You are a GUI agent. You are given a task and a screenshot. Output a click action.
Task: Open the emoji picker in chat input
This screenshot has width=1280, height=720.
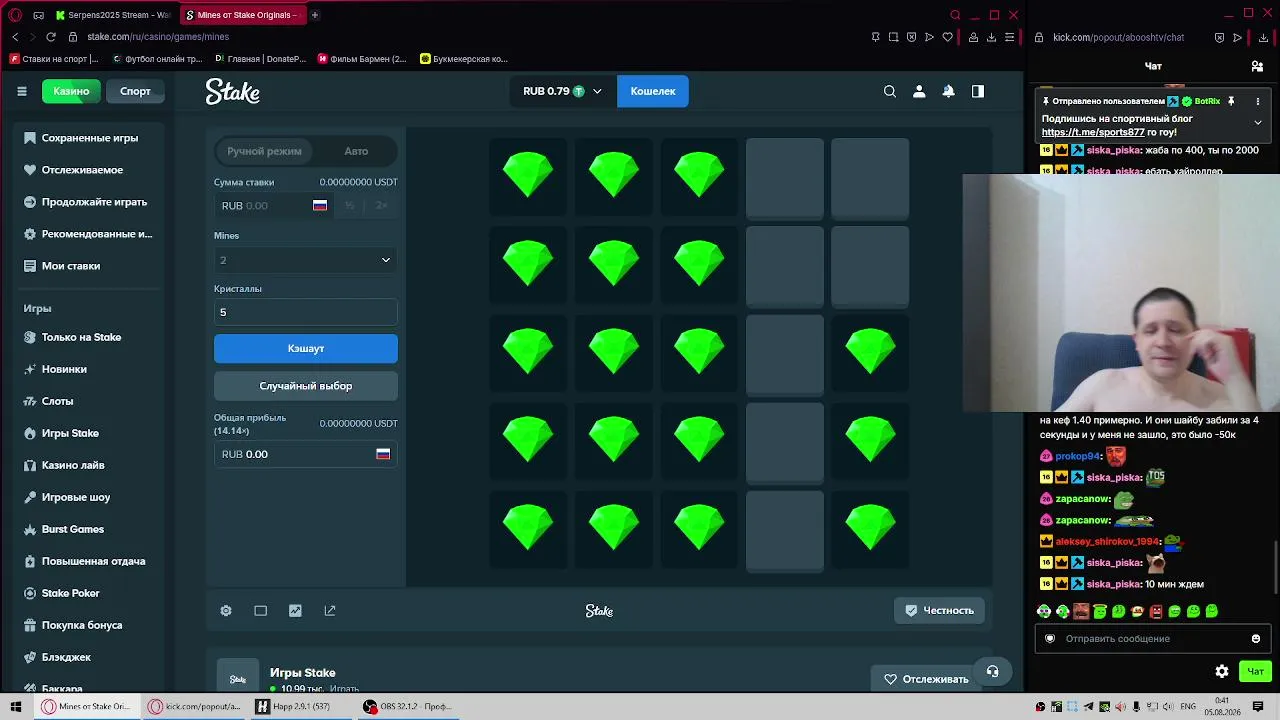pyautogui.click(x=1256, y=639)
